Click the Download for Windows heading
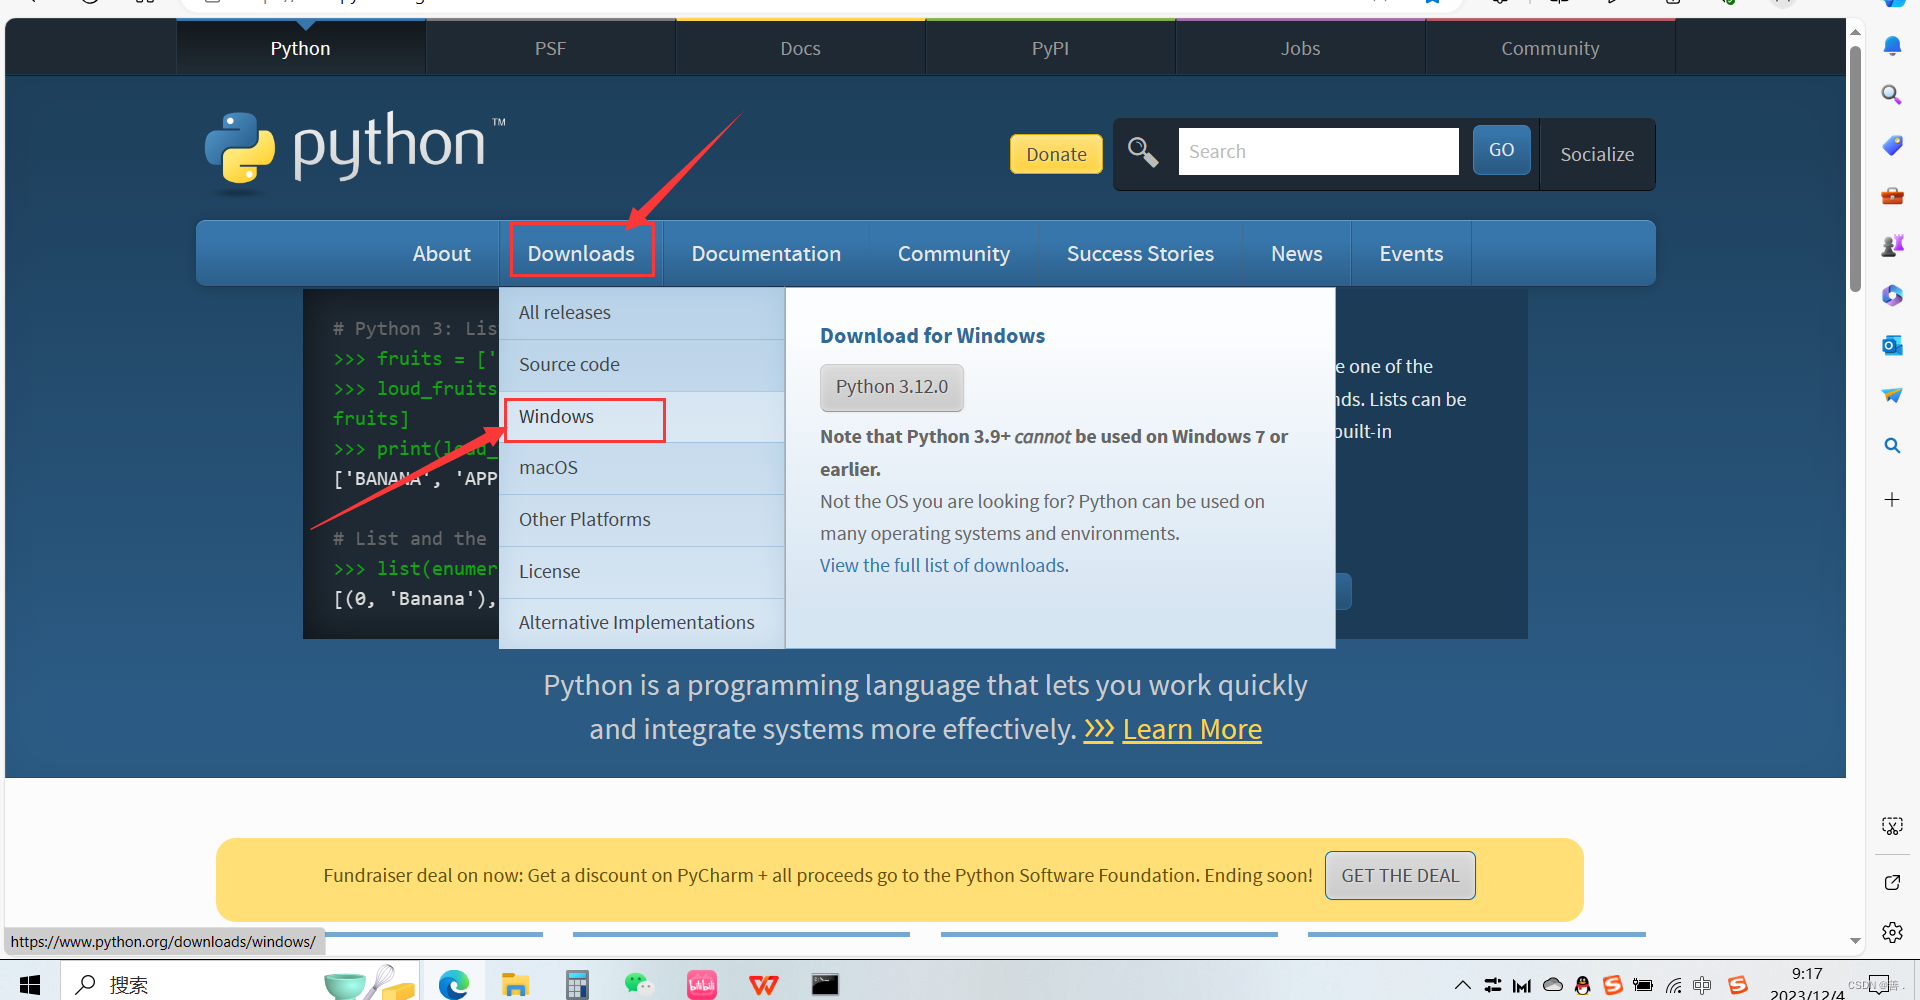Screen dimensions: 1920x1000 [932, 336]
